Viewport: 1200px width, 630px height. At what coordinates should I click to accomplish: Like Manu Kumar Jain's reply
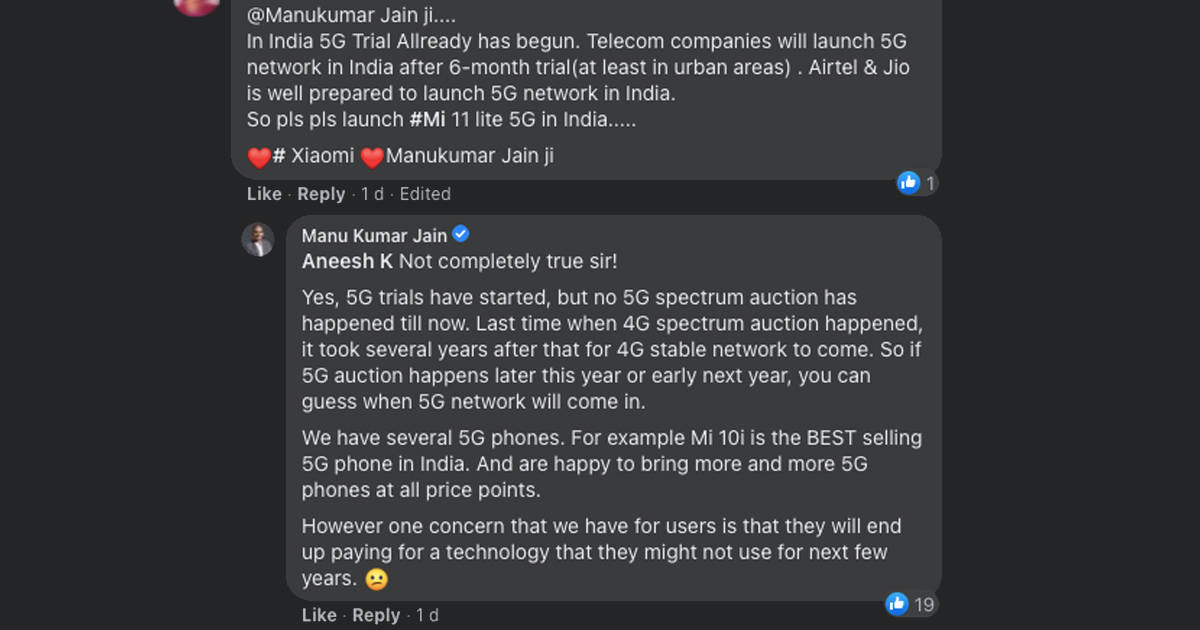[319, 615]
